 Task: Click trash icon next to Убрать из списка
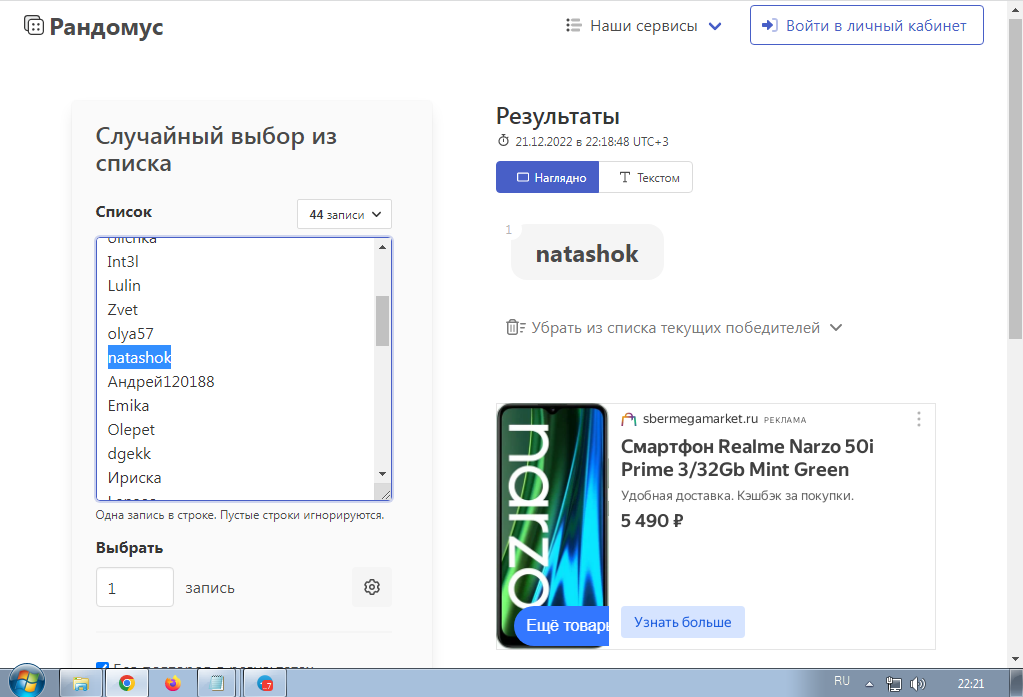pyautogui.click(x=514, y=327)
